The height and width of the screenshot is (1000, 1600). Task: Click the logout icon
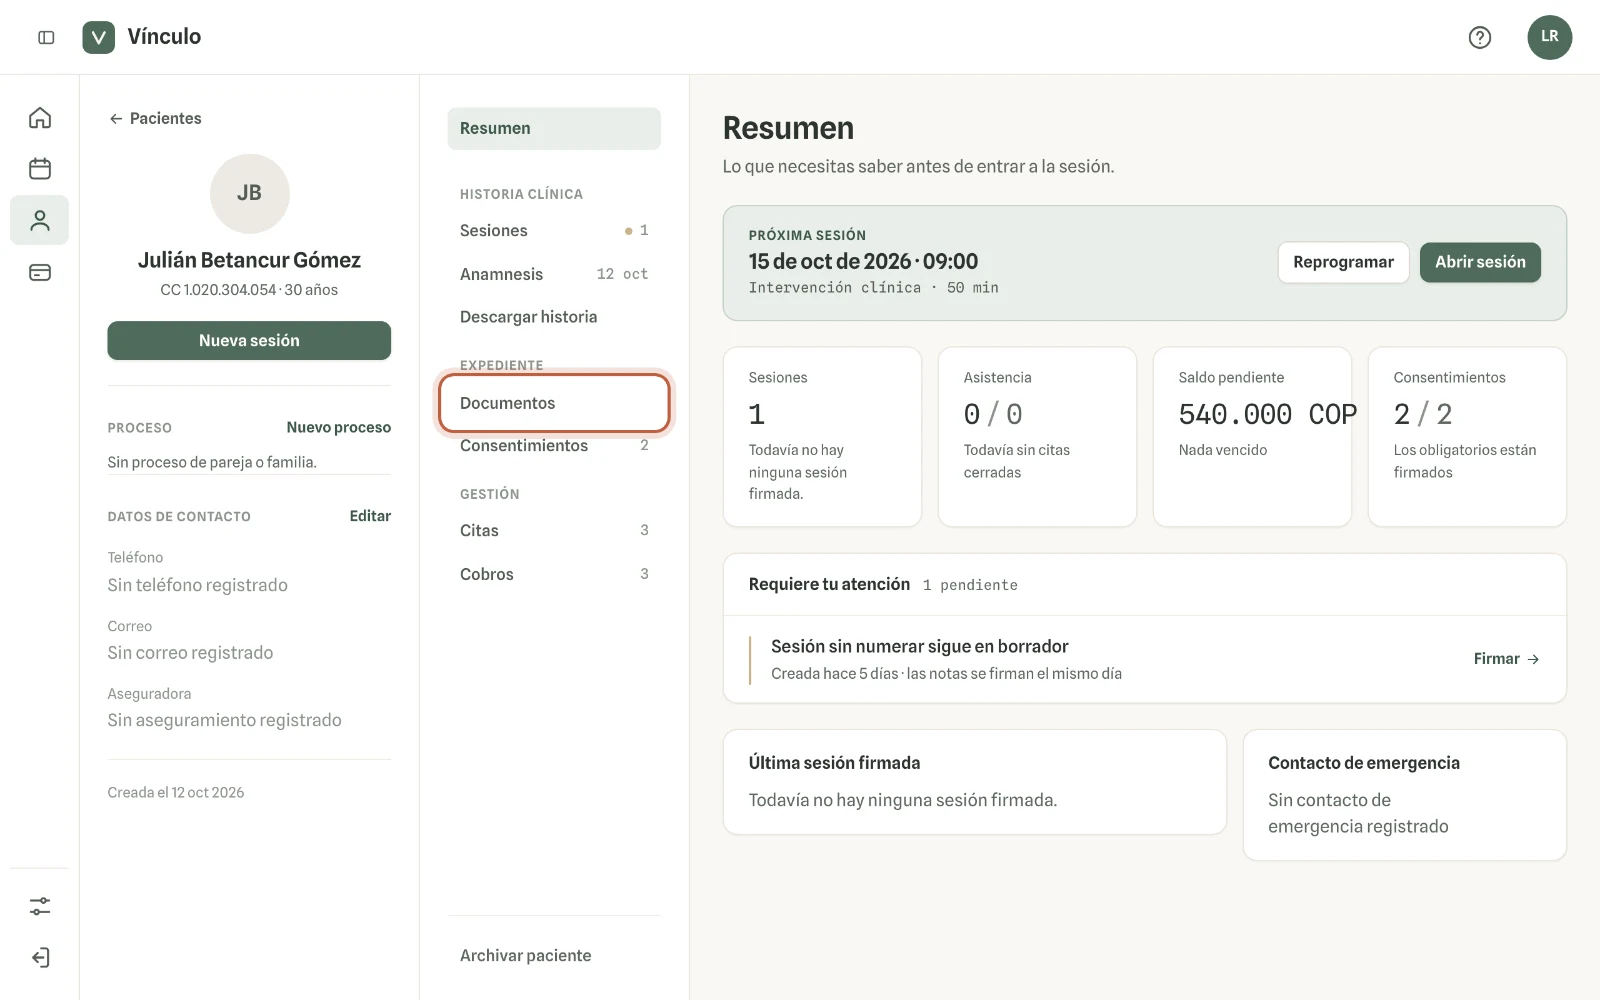(40, 957)
